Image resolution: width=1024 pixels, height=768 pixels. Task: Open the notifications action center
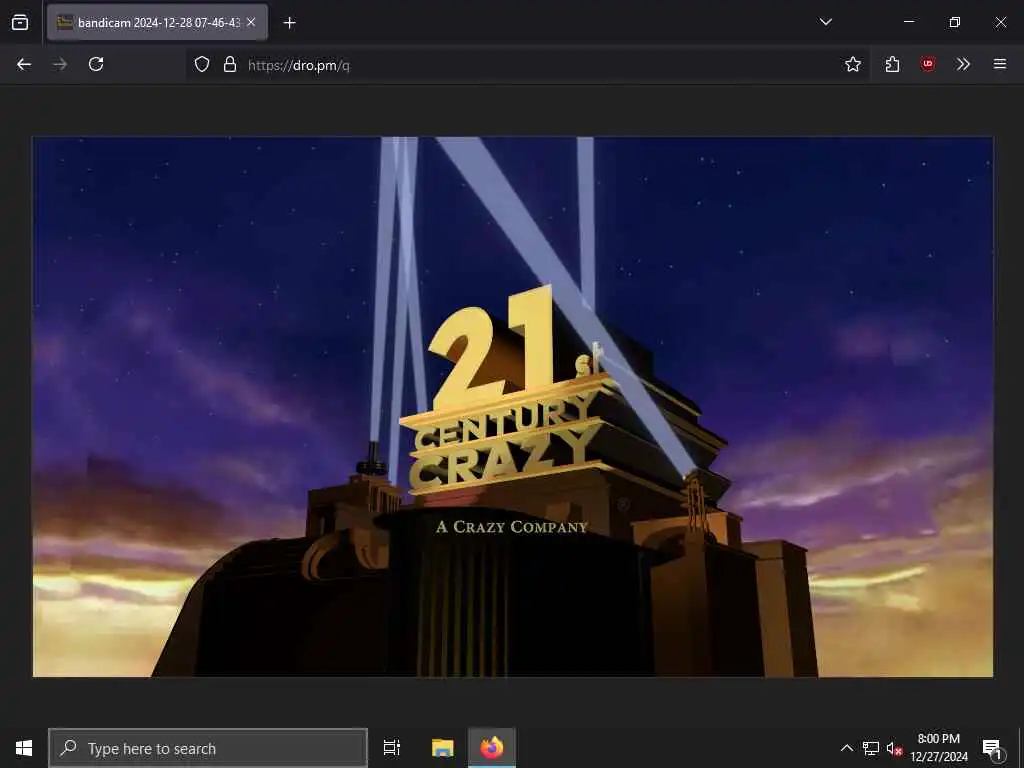(x=992, y=748)
